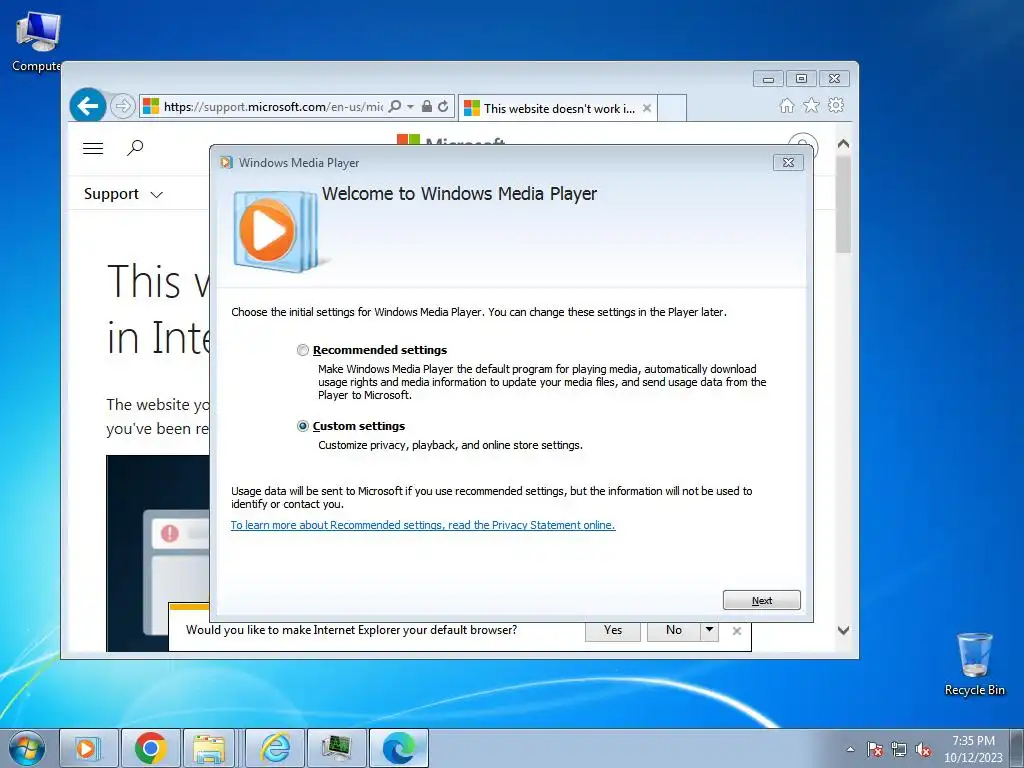Screen dimensions: 1024x768
Task: Open the Tools gear in Internet Explorer
Action: pyautogui.click(x=836, y=105)
